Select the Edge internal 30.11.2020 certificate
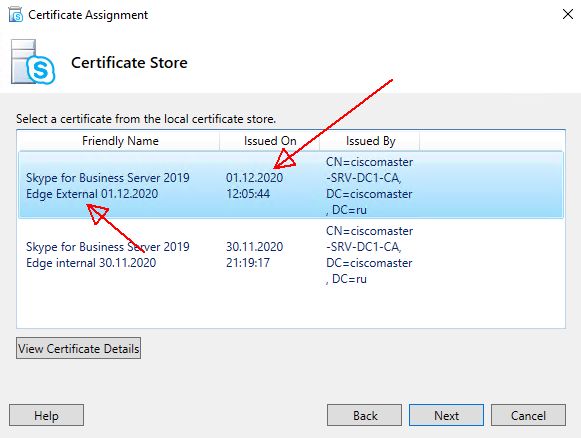Screen dimensions: 581x438 [x=291, y=255]
